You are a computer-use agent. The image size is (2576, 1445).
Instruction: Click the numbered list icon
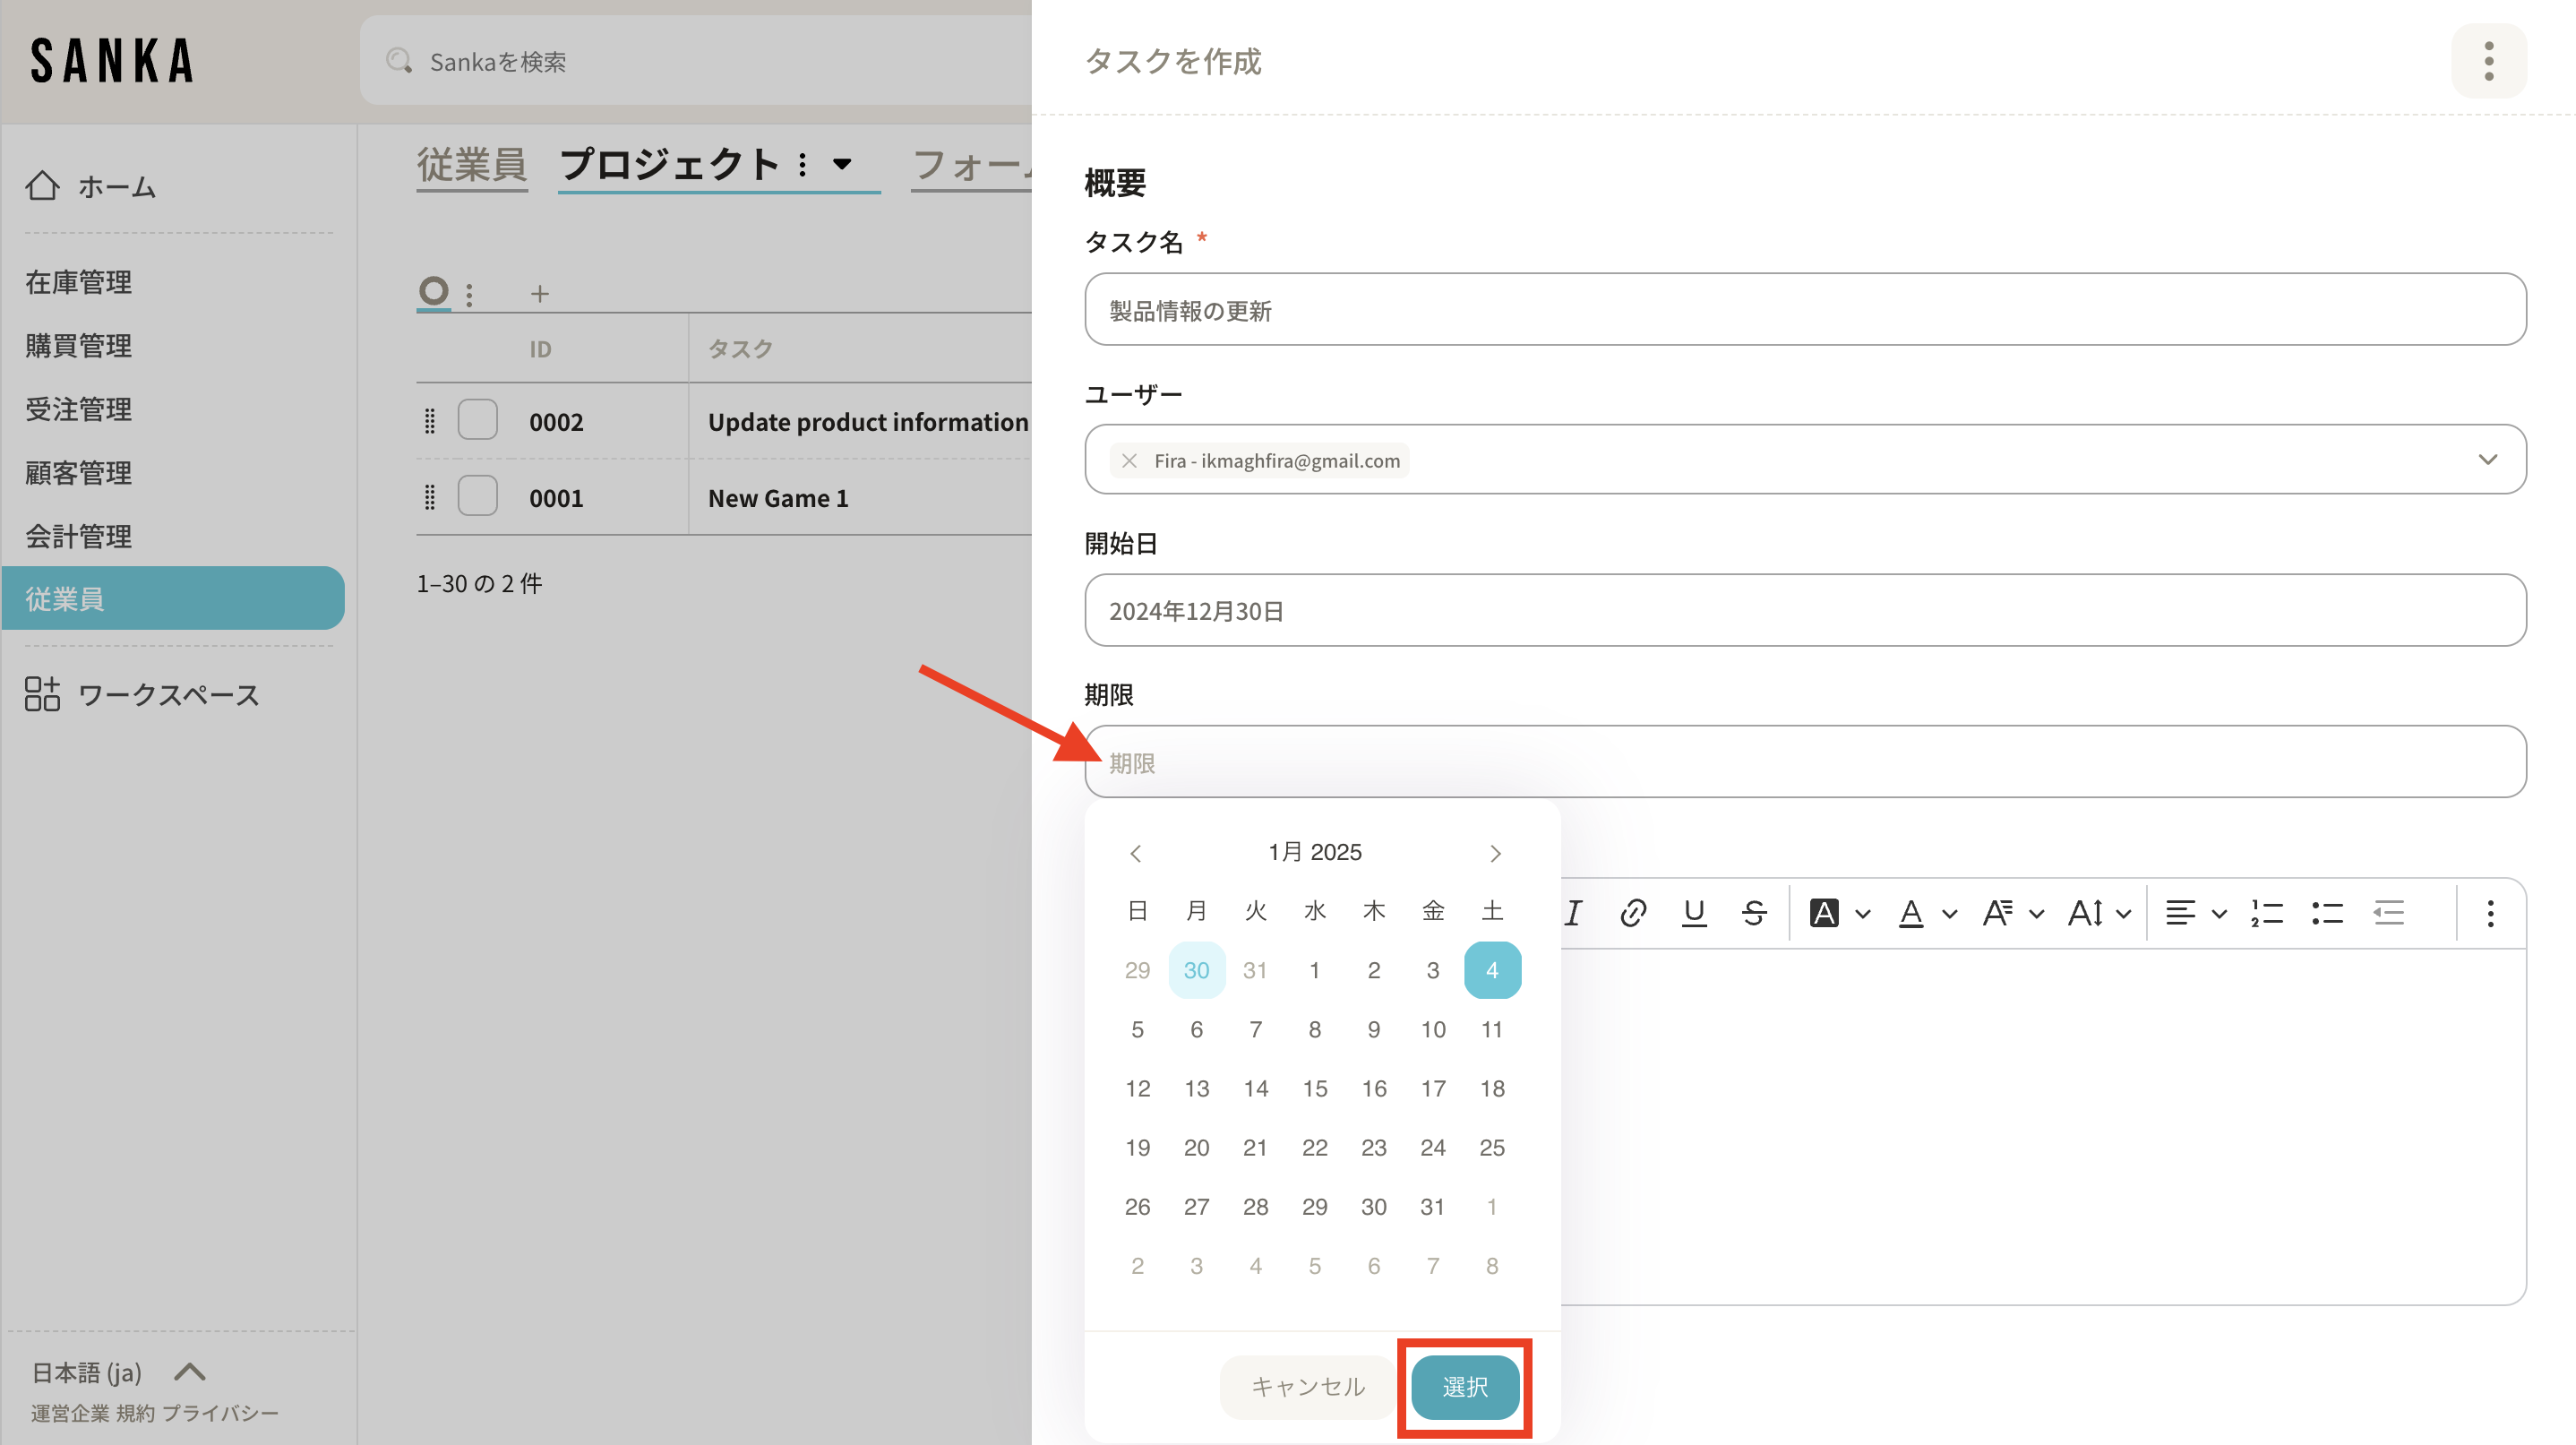coord(2266,912)
